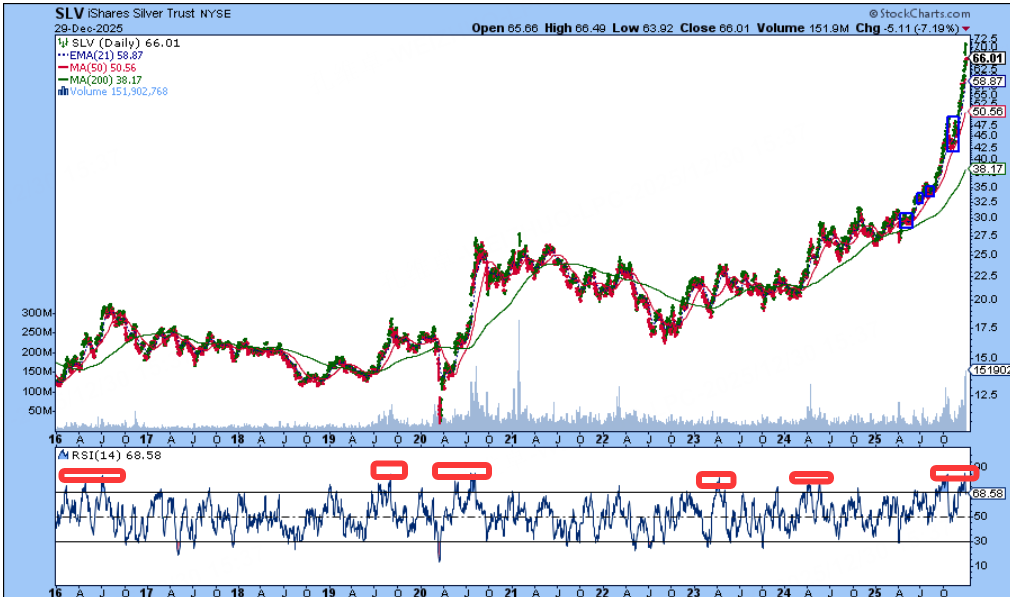Click the boxed 58.87 EMA axis tag
The width and height of the screenshot is (1010, 597).
click(x=987, y=82)
